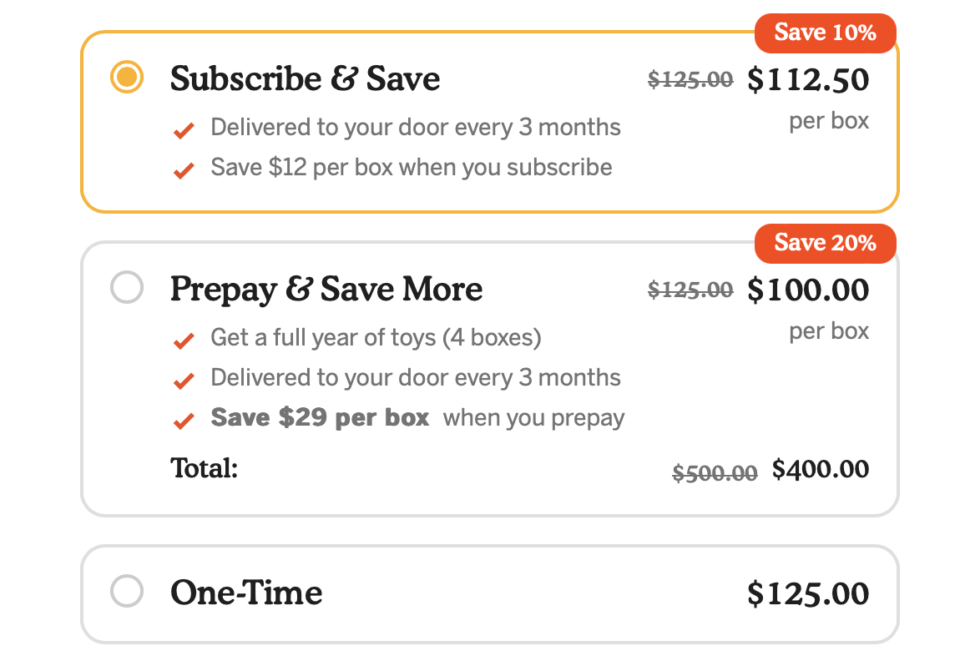Viewport: 960px width, 666px height.
Task: Click checkmark next to Delivered in Prepay option
Action: pyautogui.click(x=183, y=381)
